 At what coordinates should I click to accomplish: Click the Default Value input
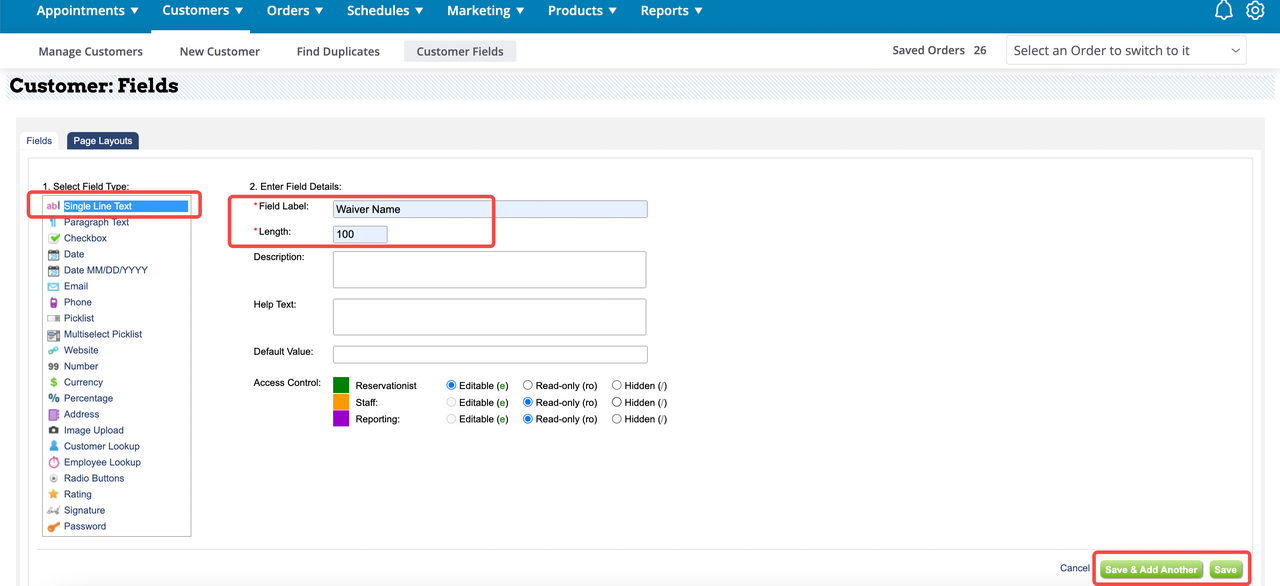point(490,354)
